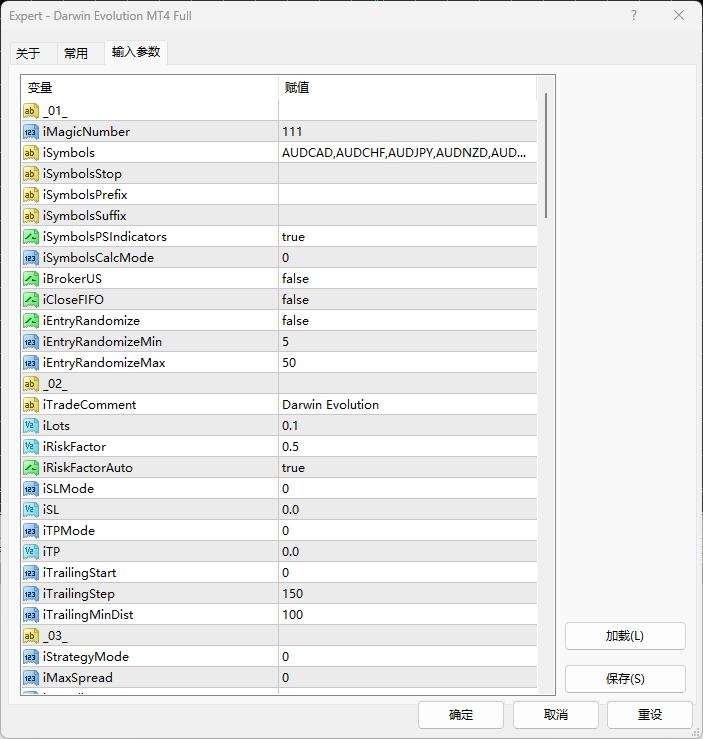Viewport: 703px width, 739px height.
Task: Select the iStrategyMode variable name
Action: tap(86, 657)
